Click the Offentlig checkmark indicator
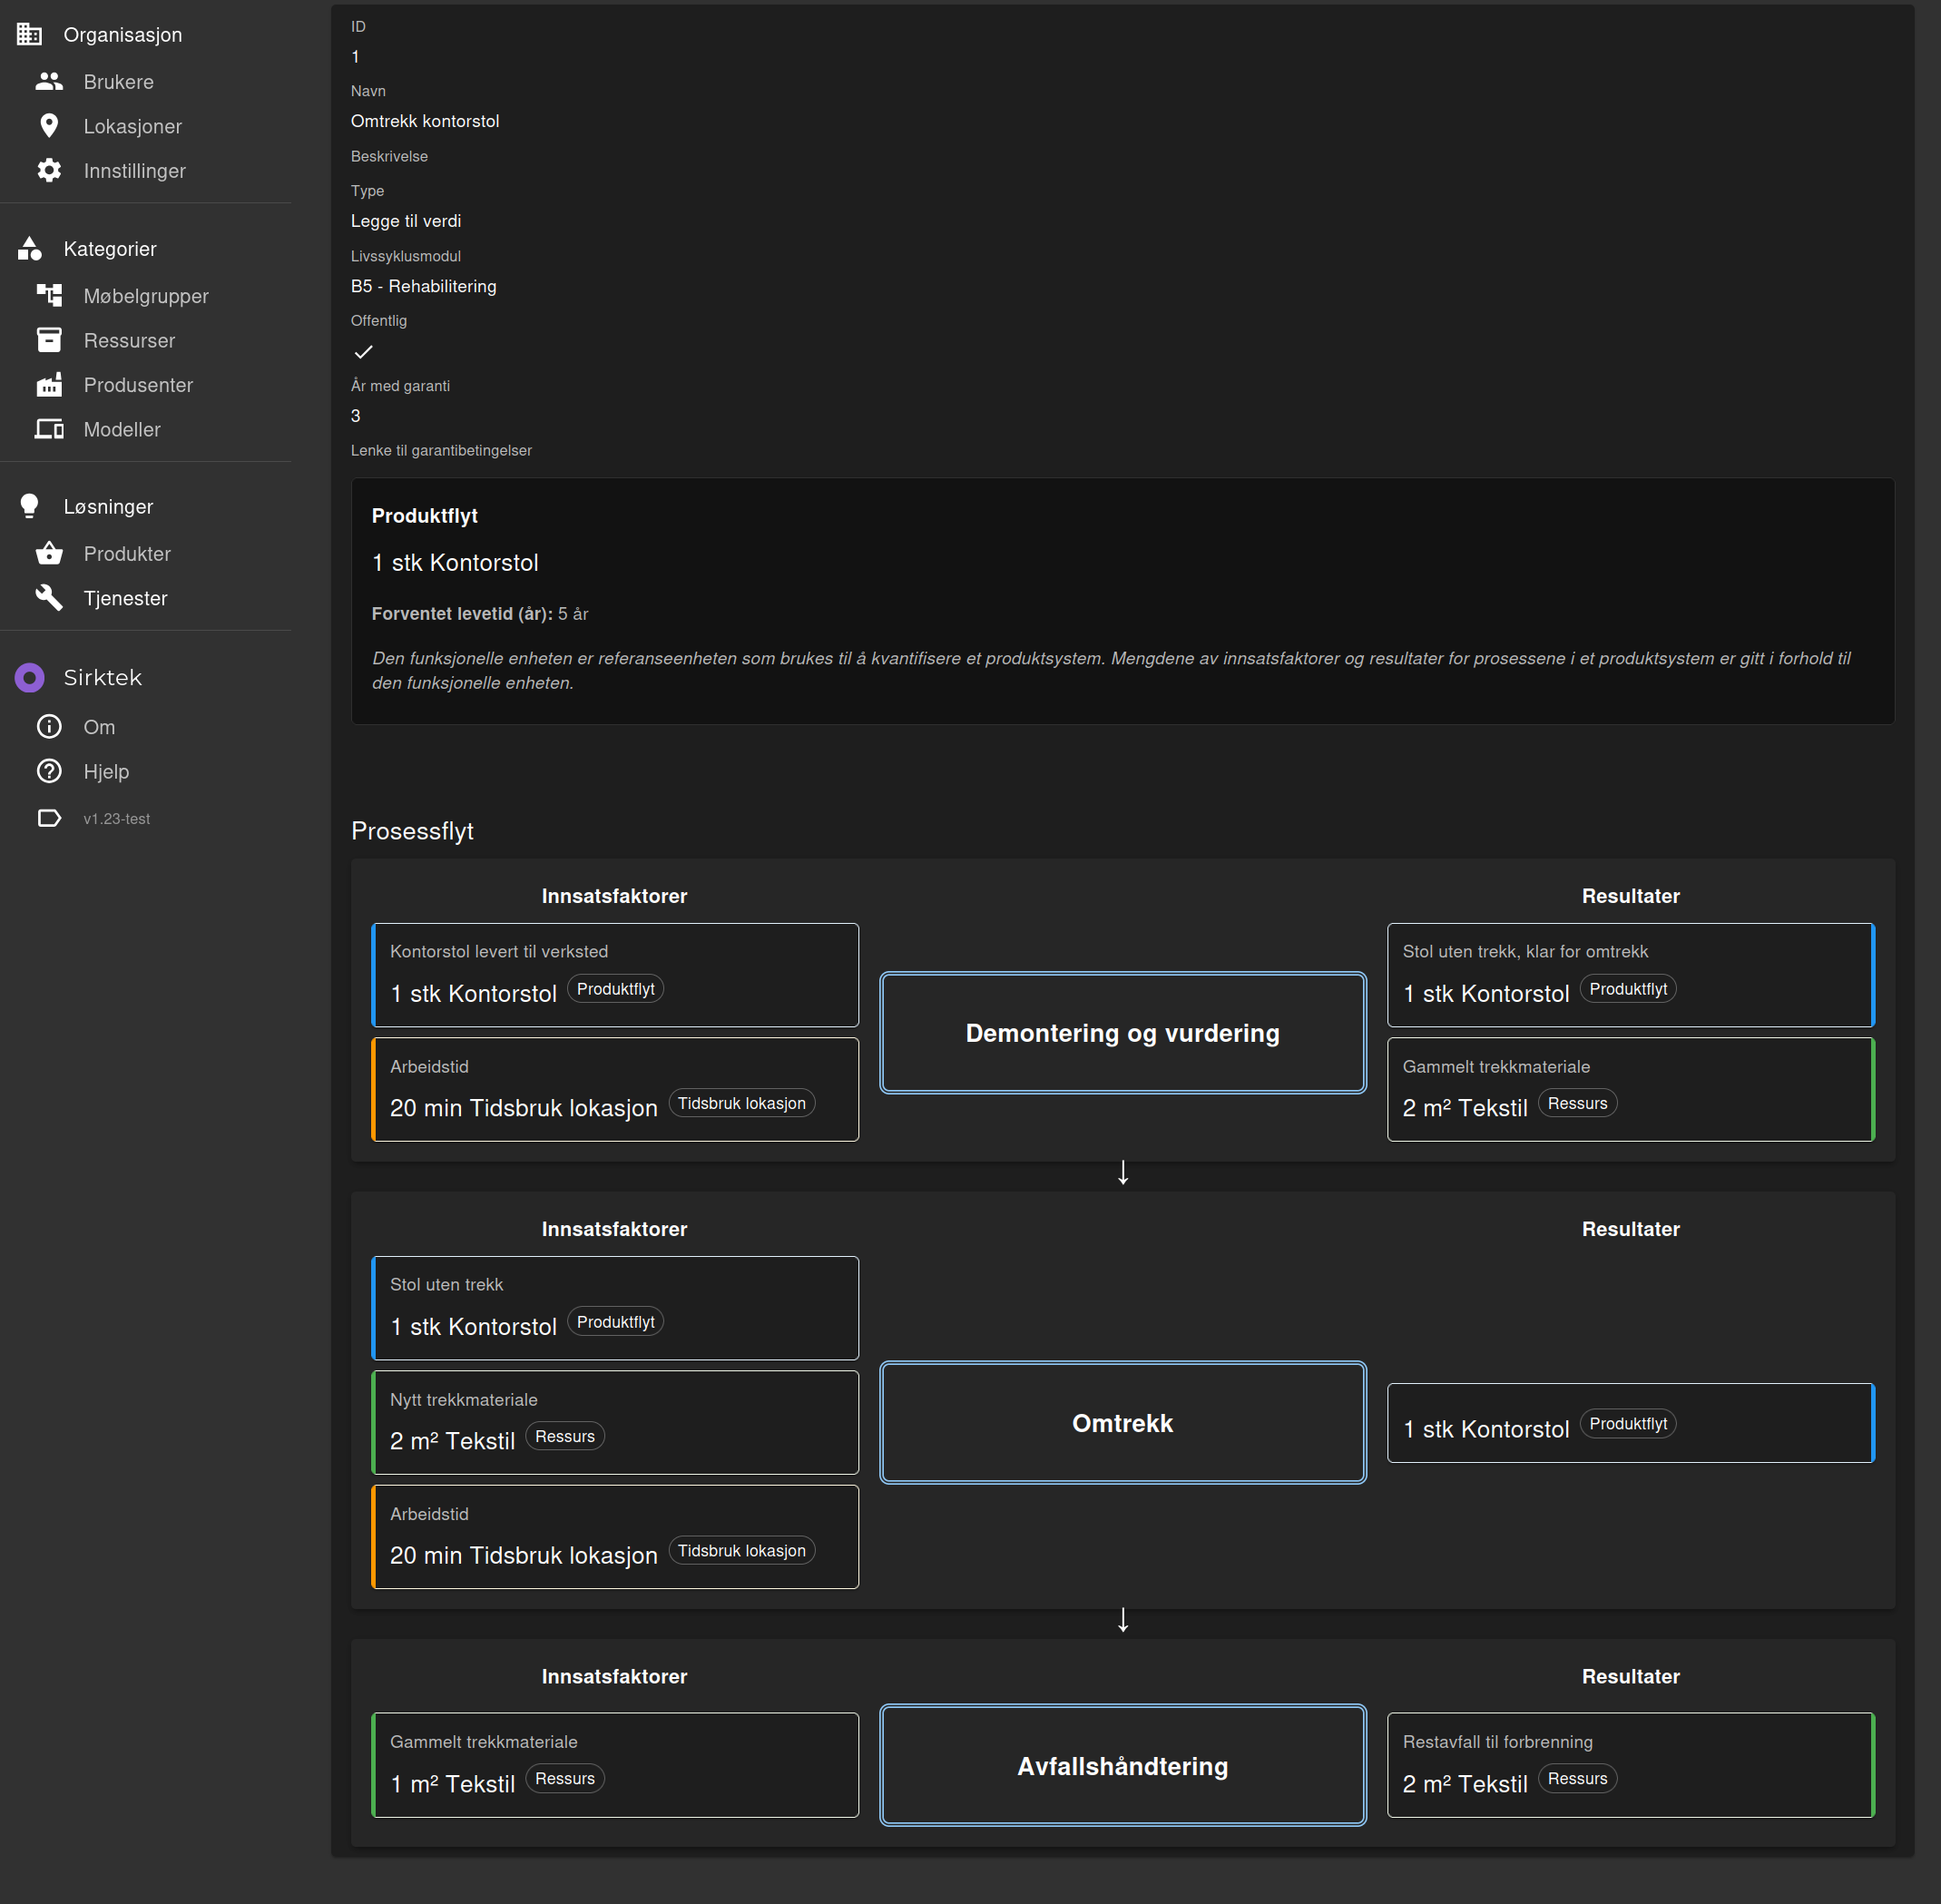 [x=363, y=352]
